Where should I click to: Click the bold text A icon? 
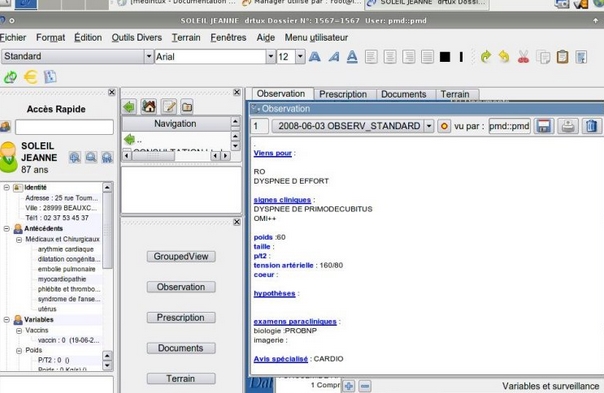click(x=315, y=57)
